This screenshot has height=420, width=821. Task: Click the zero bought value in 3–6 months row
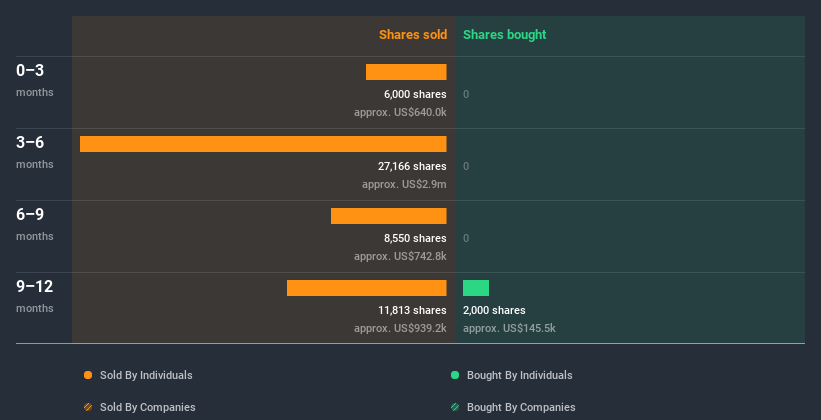(466, 167)
